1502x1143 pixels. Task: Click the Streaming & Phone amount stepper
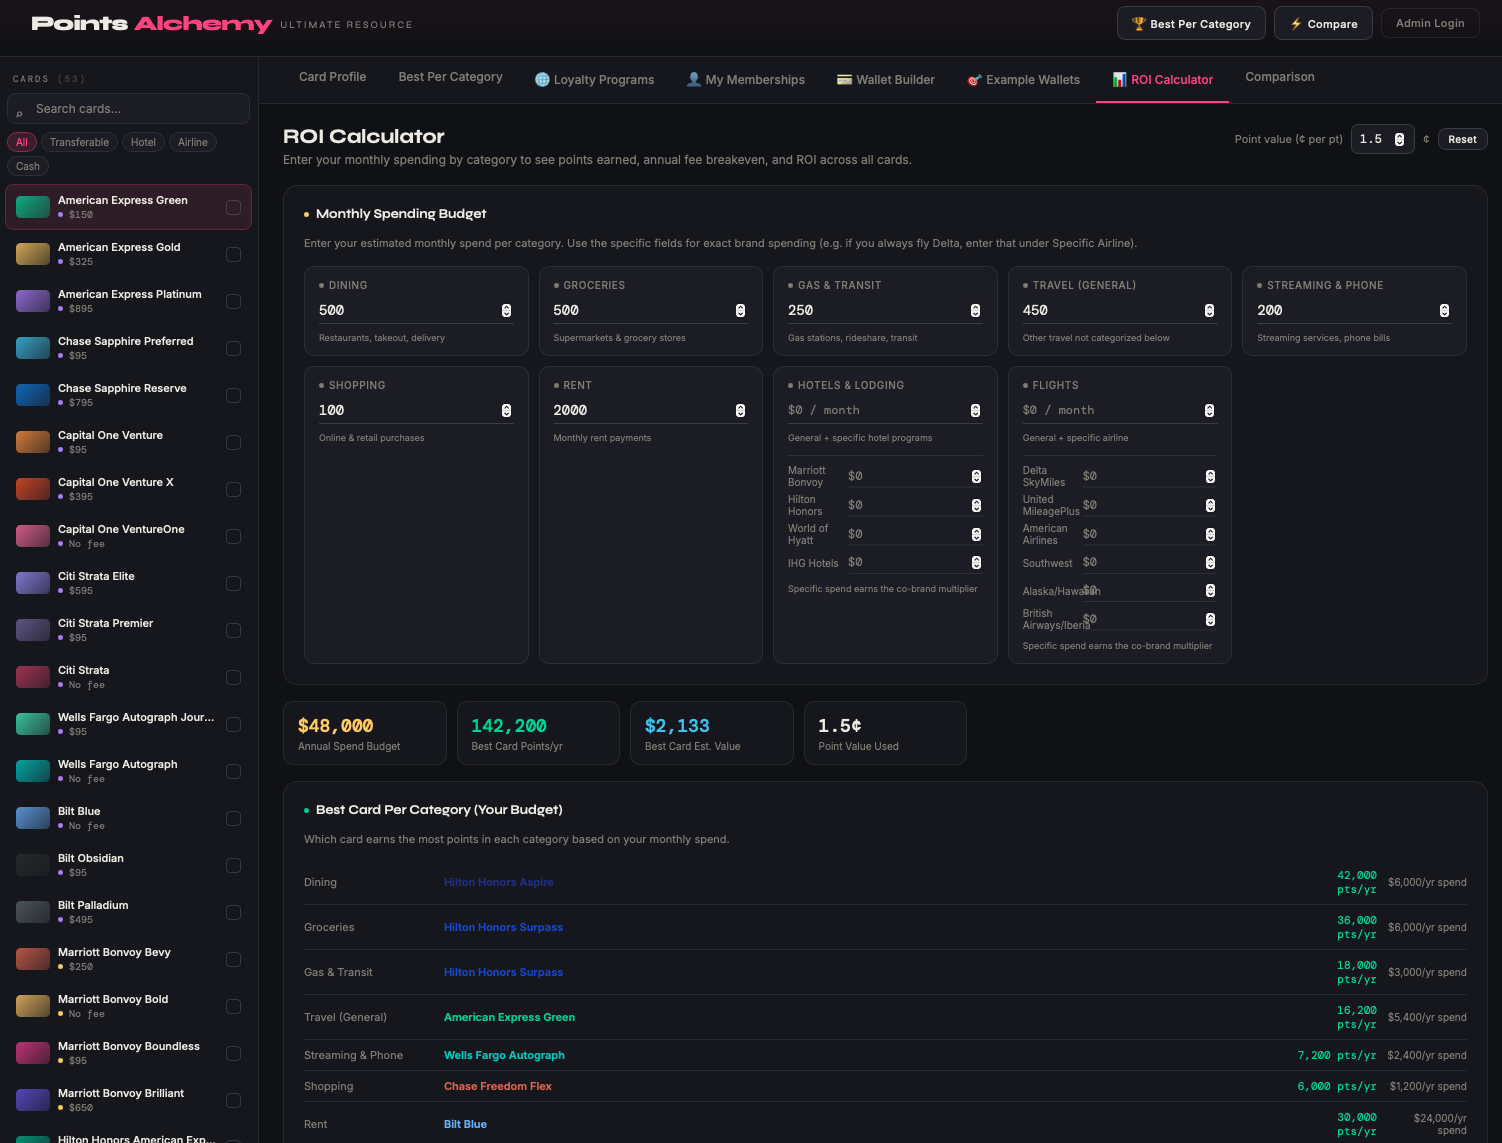coord(1444,311)
